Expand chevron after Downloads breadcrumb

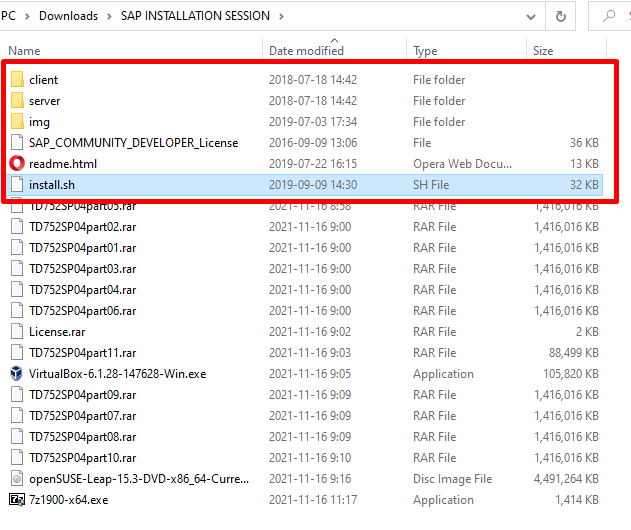[x=109, y=16]
